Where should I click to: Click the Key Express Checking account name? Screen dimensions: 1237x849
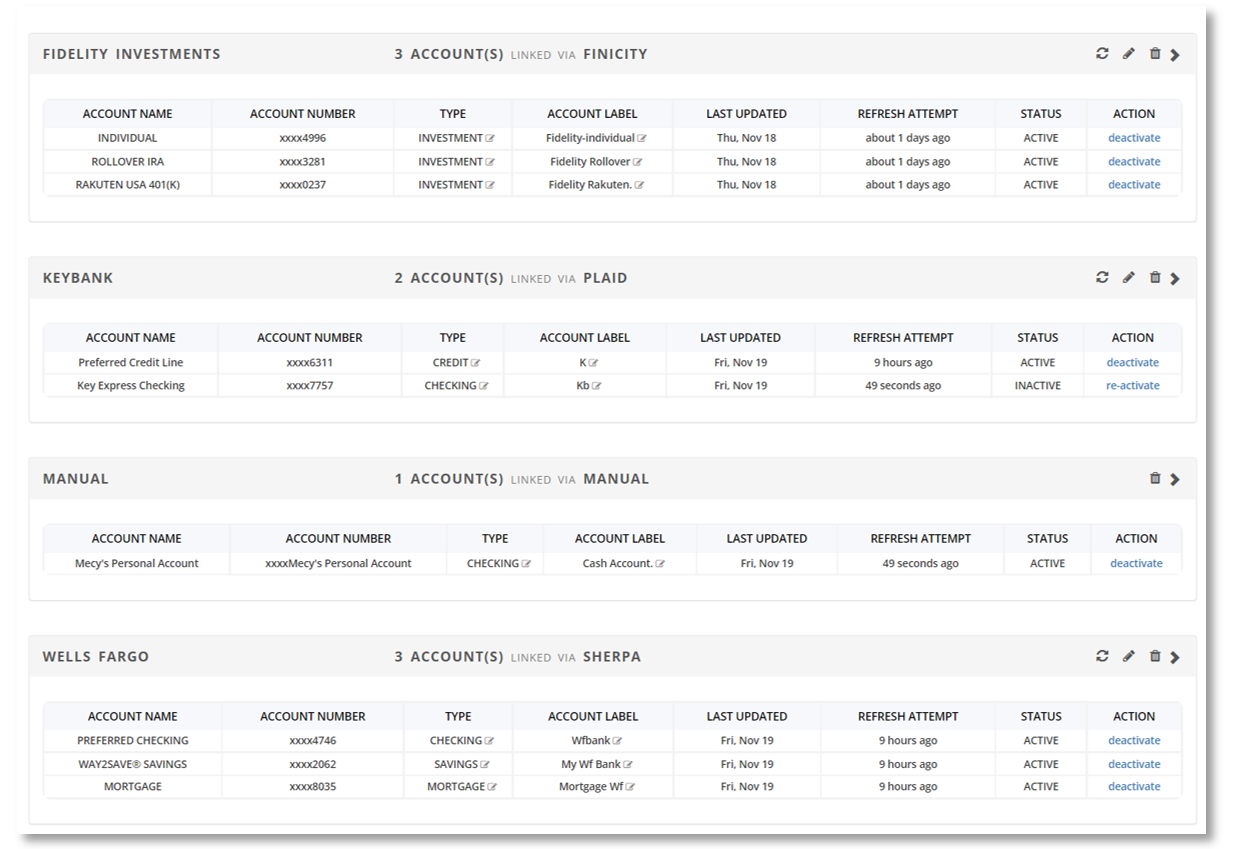pos(131,385)
